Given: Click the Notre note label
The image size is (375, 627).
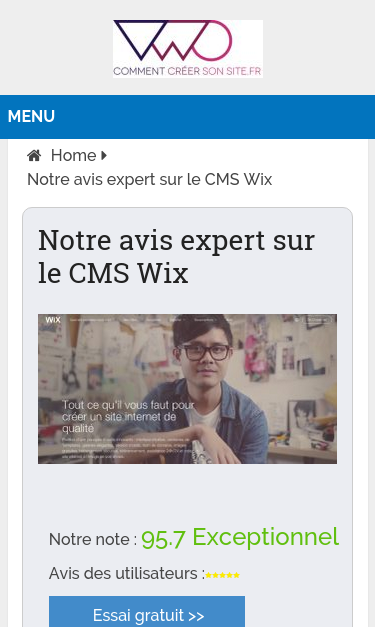Looking at the screenshot, I should (x=93, y=539).
